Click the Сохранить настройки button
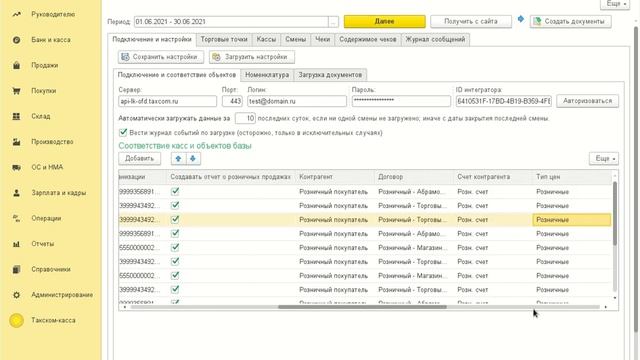 [x=161, y=57]
